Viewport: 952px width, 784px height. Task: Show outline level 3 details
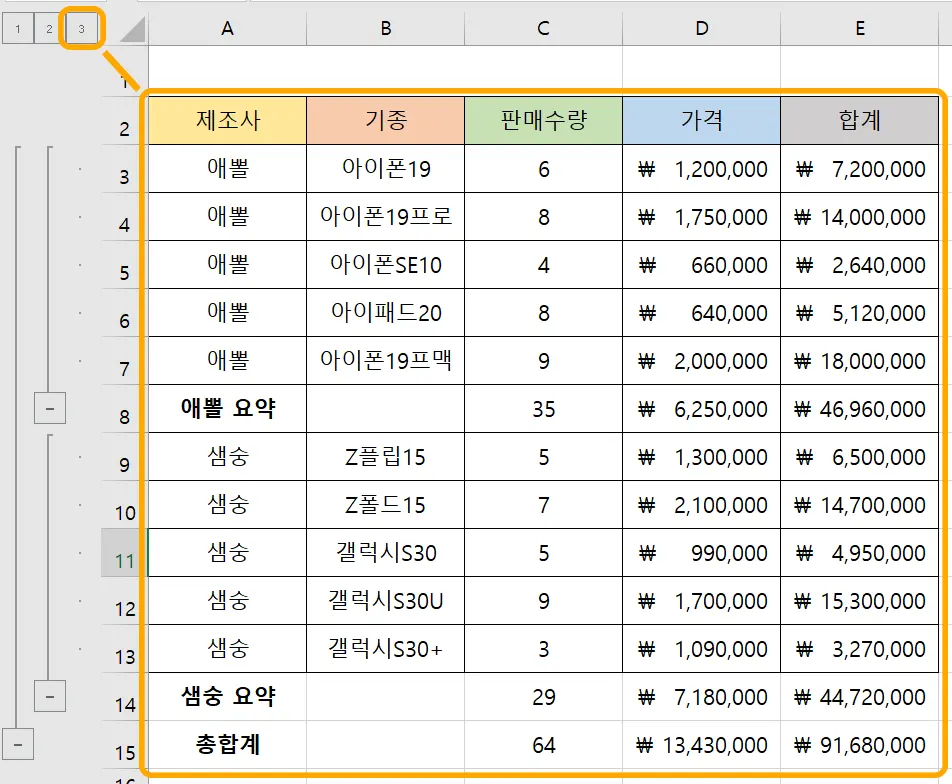(81, 29)
